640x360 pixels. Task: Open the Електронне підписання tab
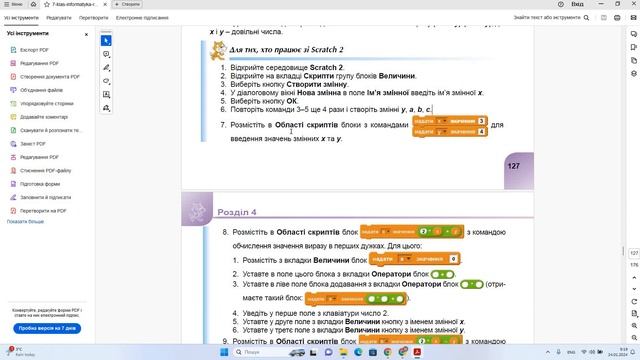tap(142, 18)
